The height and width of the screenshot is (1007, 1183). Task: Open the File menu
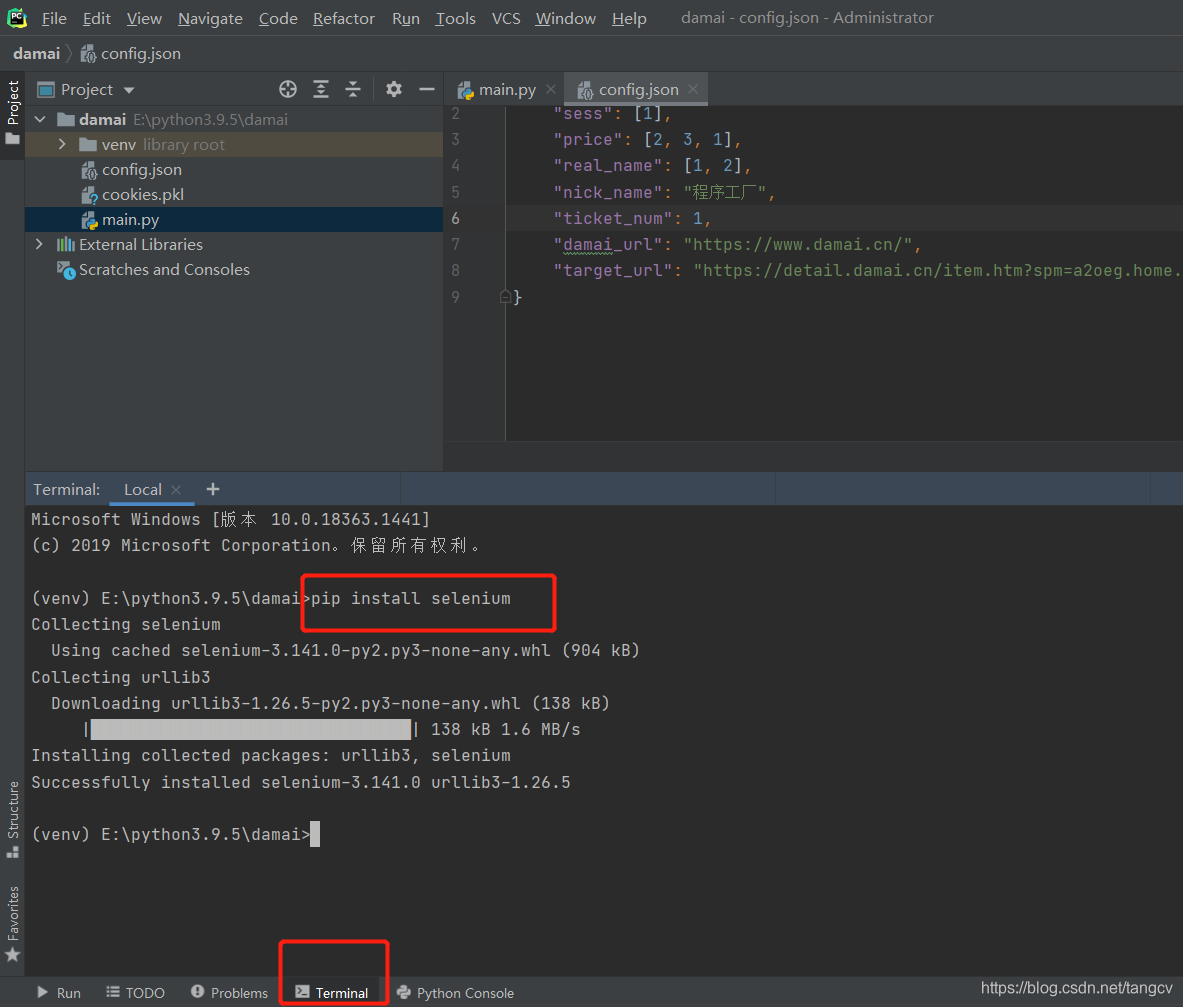coord(54,18)
